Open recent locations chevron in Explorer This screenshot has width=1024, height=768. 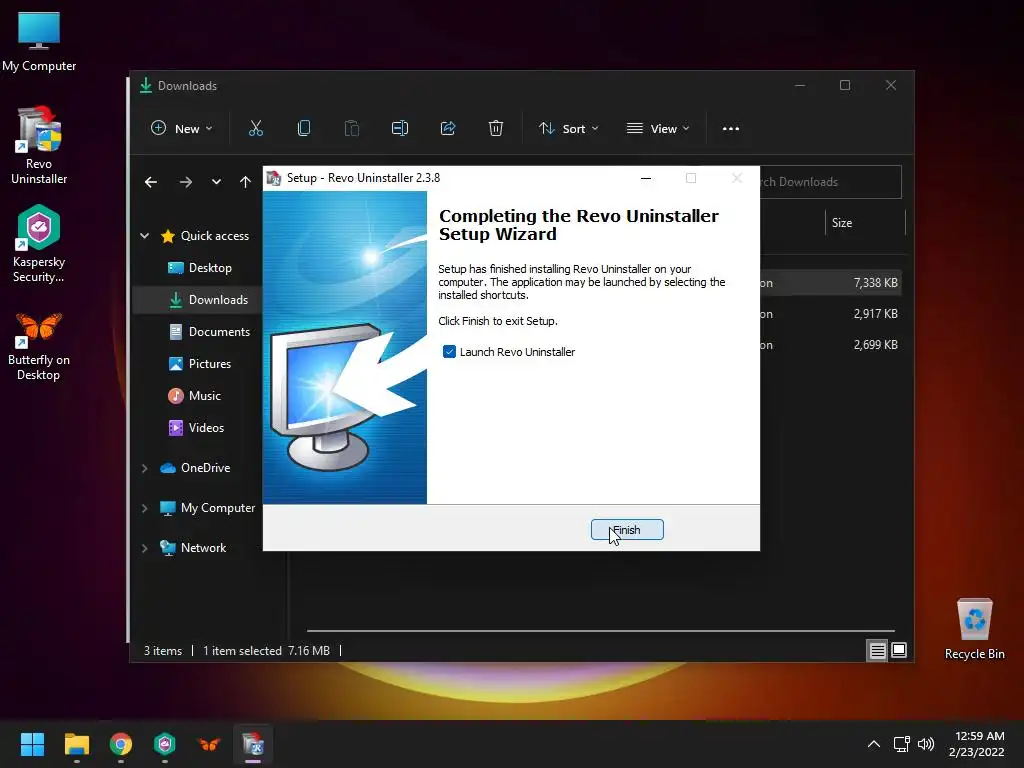(x=216, y=182)
